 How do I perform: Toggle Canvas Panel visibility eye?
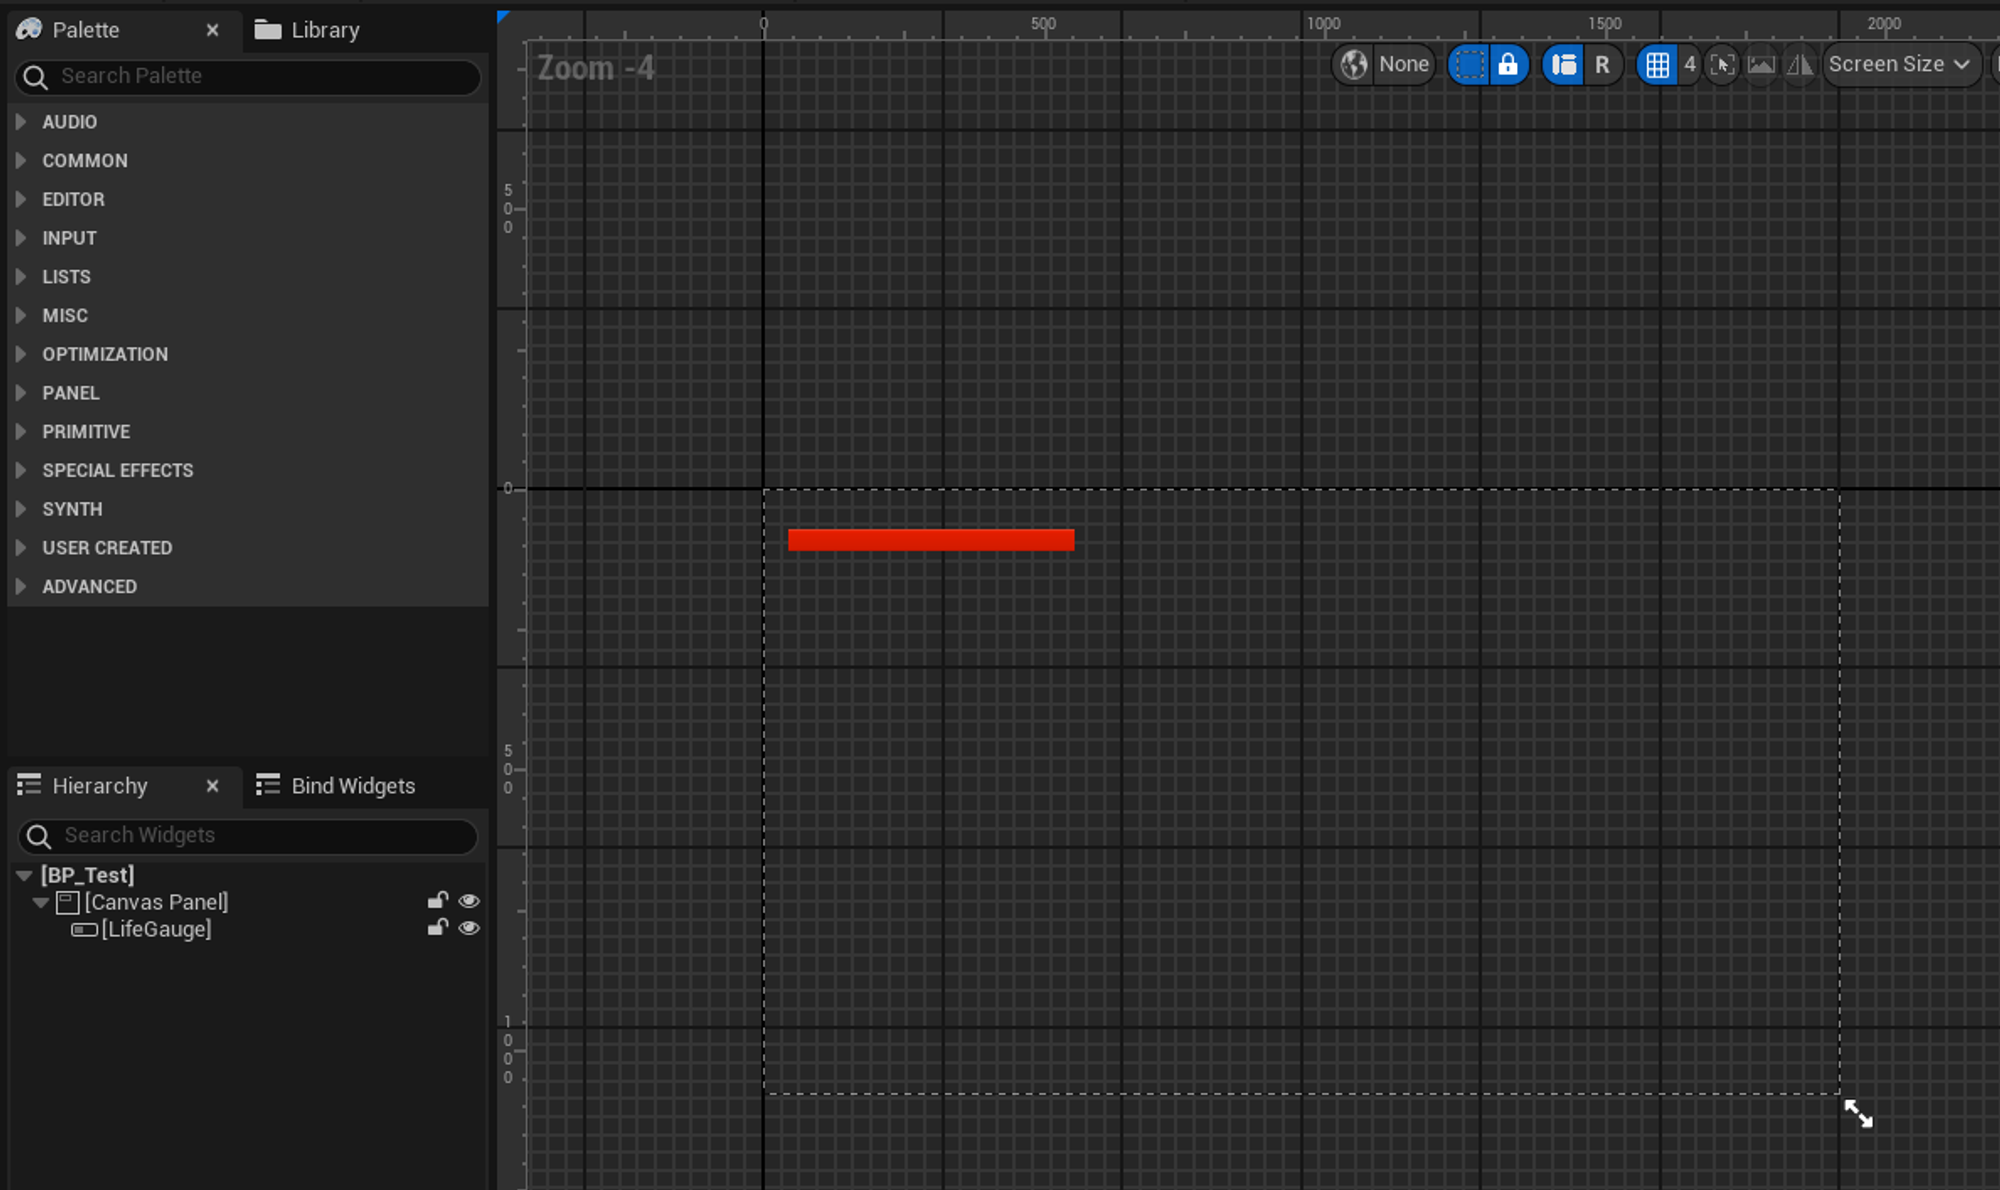(x=469, y=901)
